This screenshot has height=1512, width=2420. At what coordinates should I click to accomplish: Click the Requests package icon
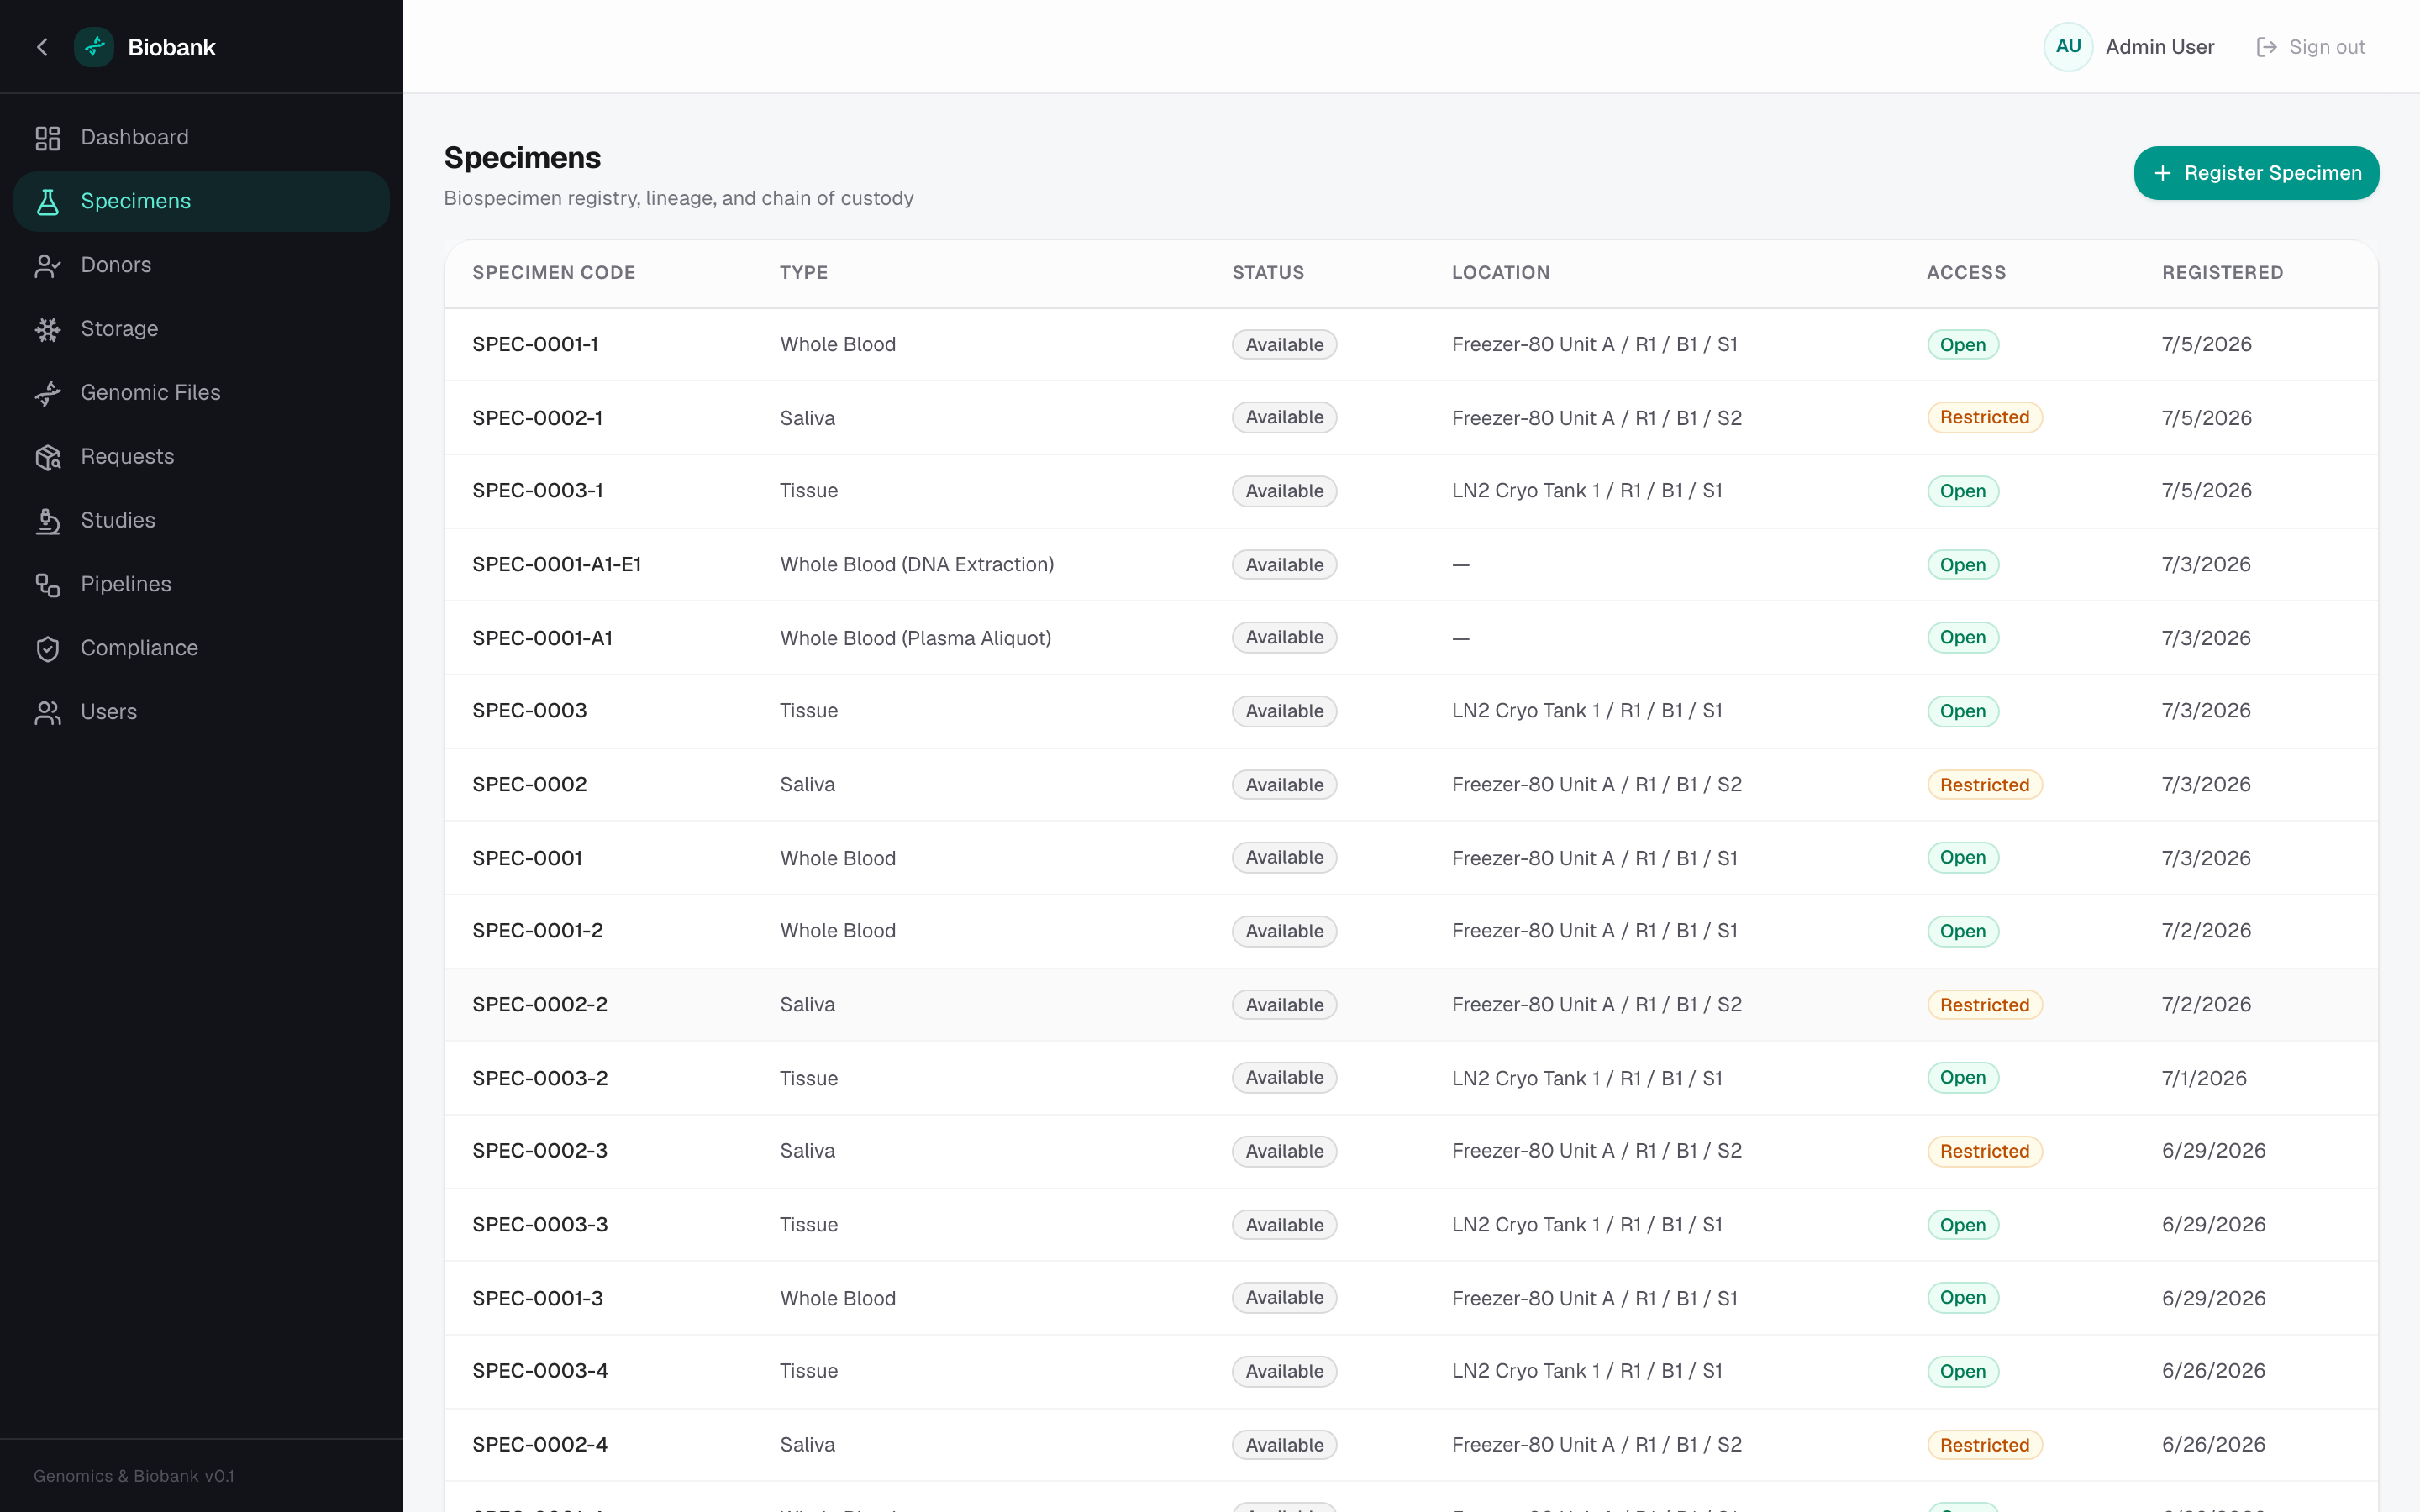point(48,457)
